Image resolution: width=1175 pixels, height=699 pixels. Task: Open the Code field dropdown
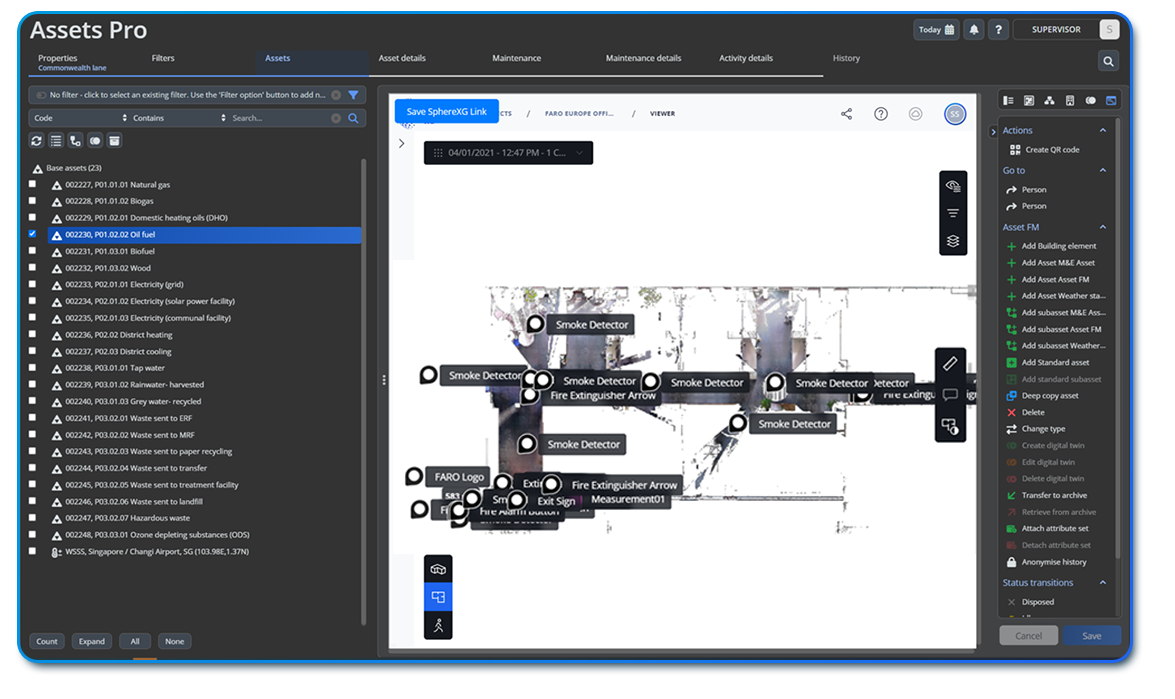click(79, 118)
